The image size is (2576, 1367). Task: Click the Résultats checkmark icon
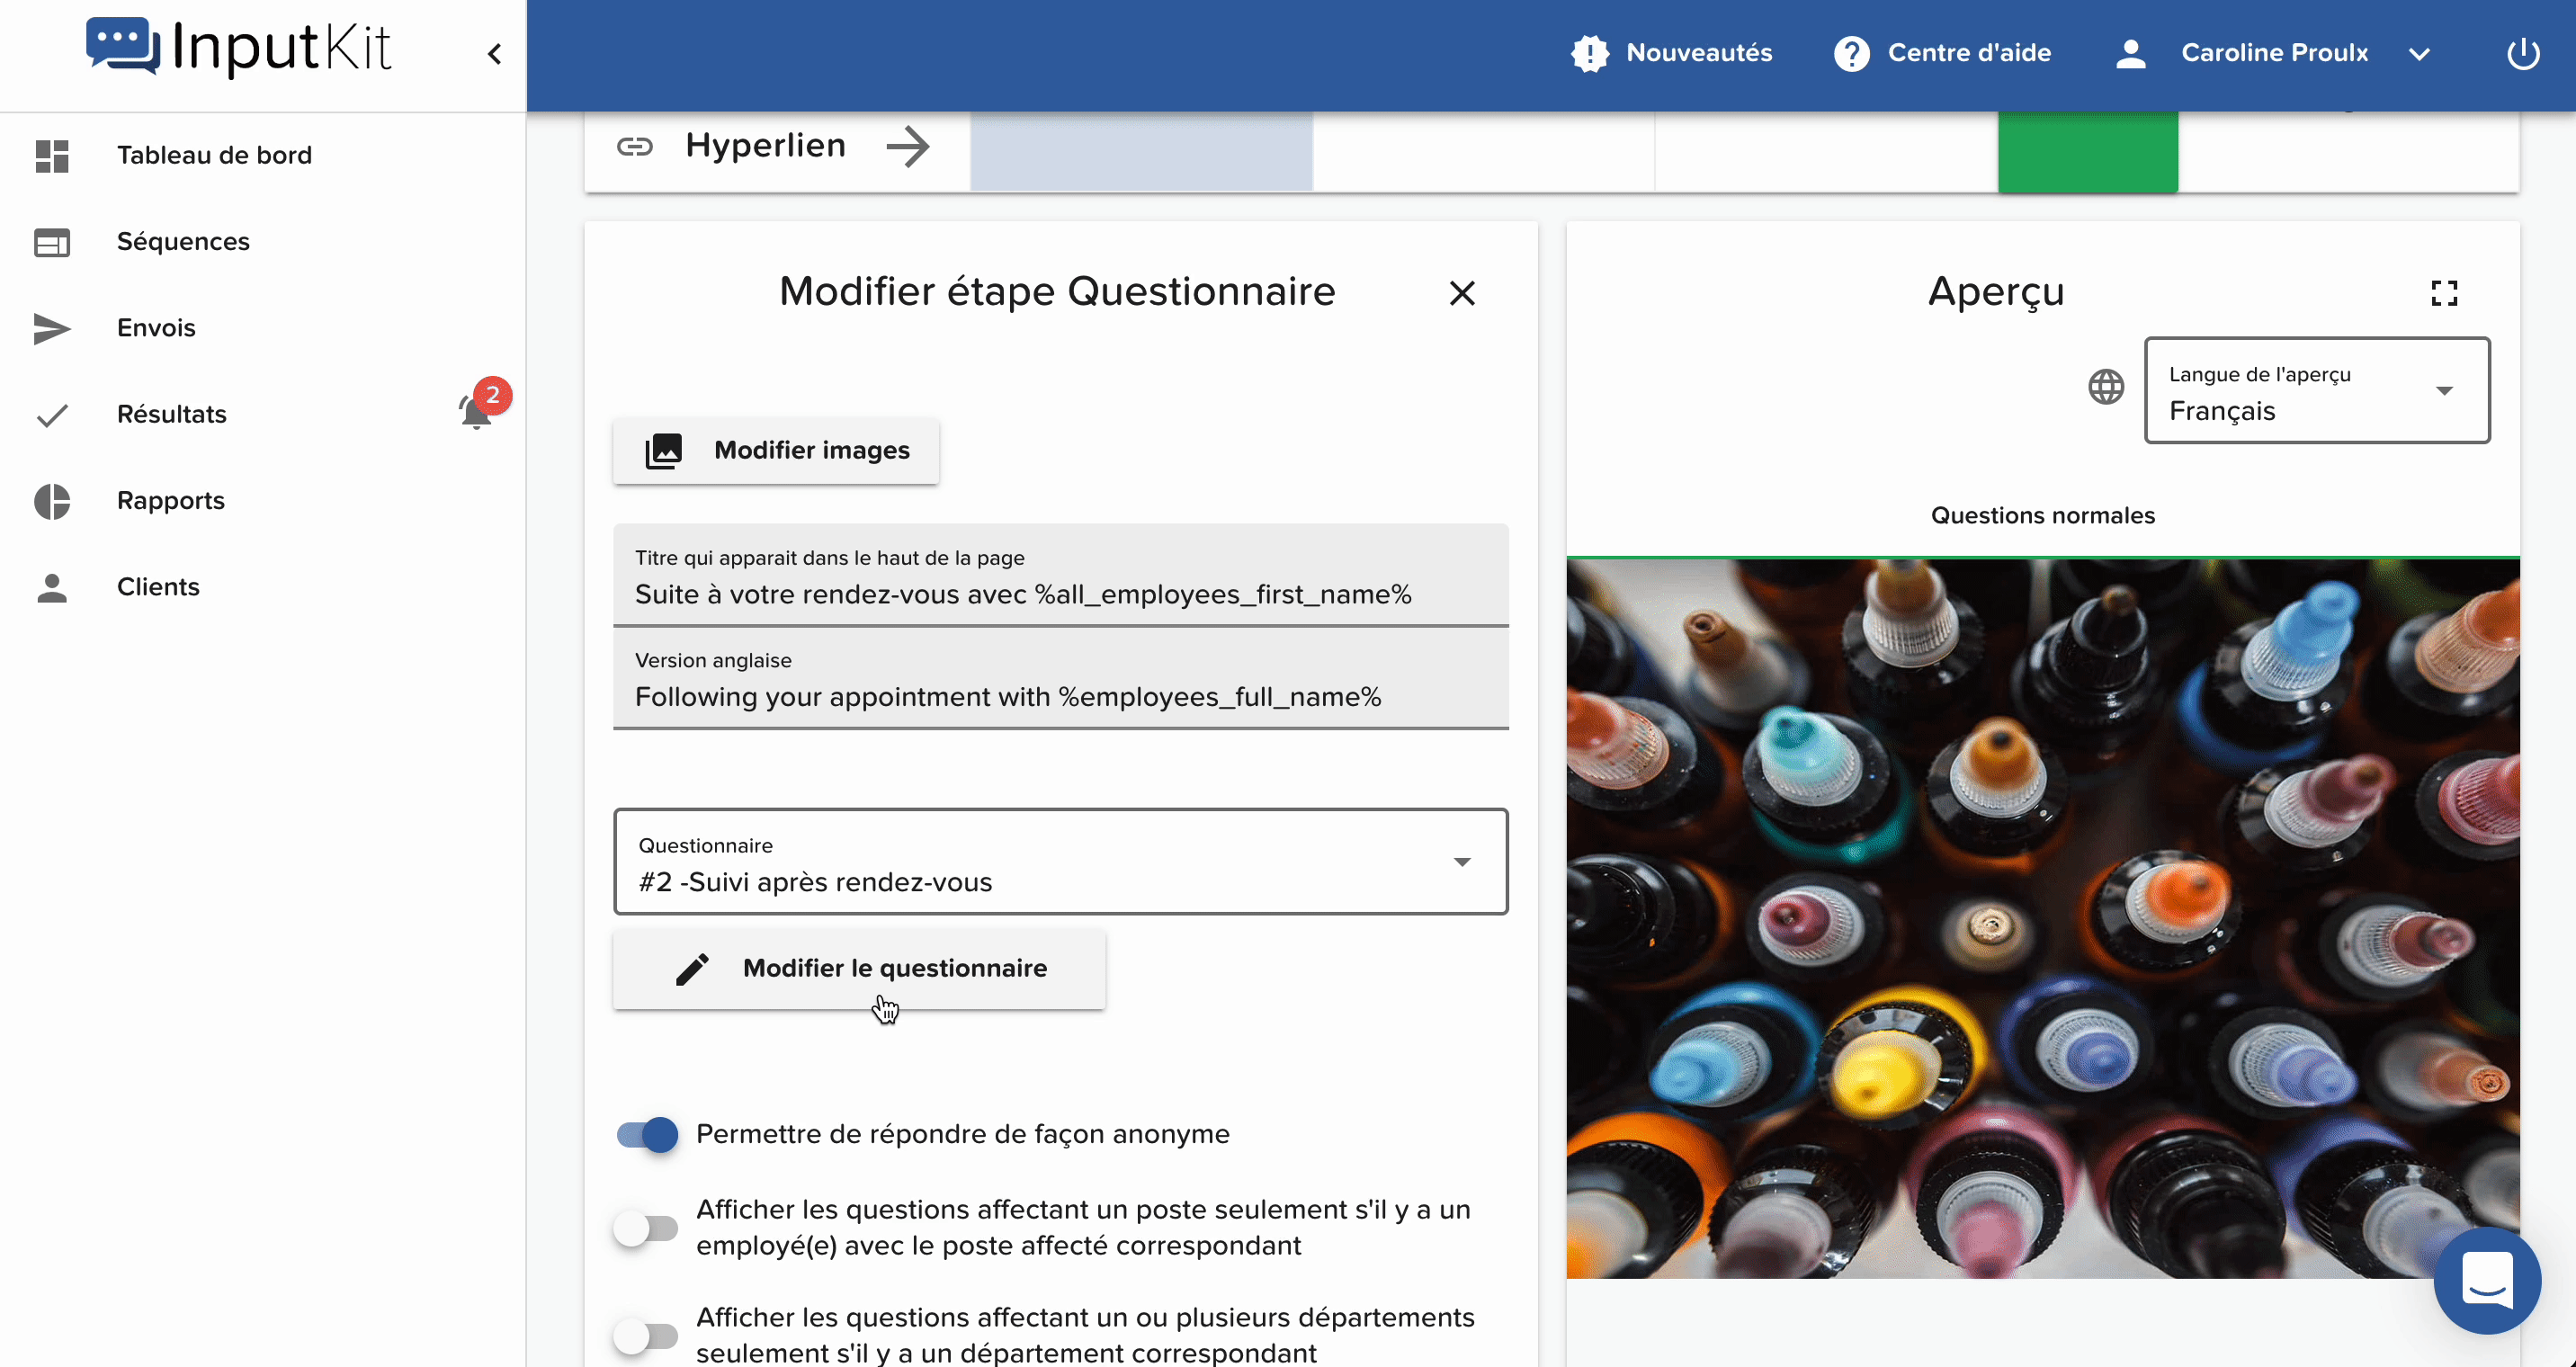[x=52, y=415]
